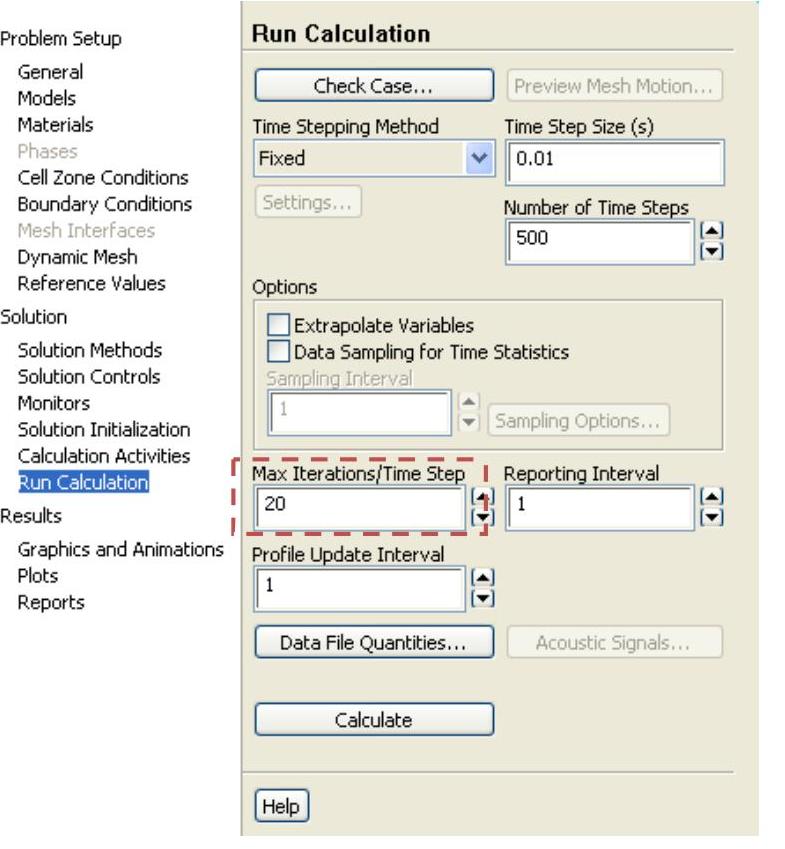785x849 pixels.
Task: Click the Time Step Size field
Action: [613, 160]
